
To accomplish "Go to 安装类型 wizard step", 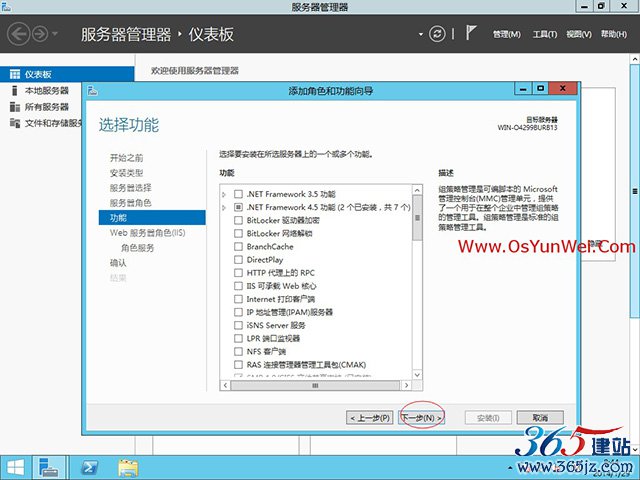I will click(127, 173).
